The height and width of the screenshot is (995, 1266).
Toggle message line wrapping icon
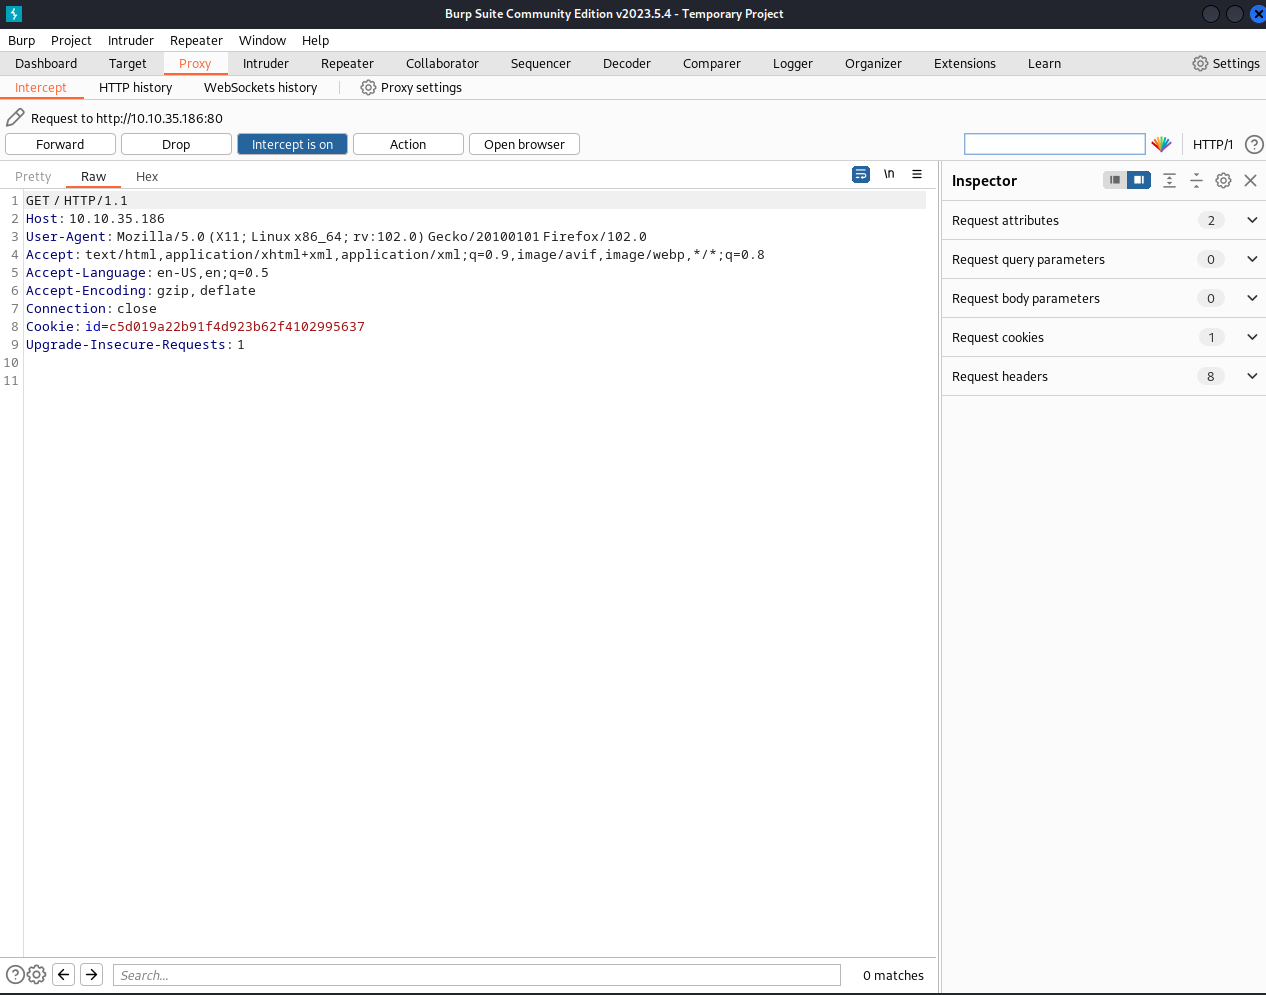[x=861, y=174]
